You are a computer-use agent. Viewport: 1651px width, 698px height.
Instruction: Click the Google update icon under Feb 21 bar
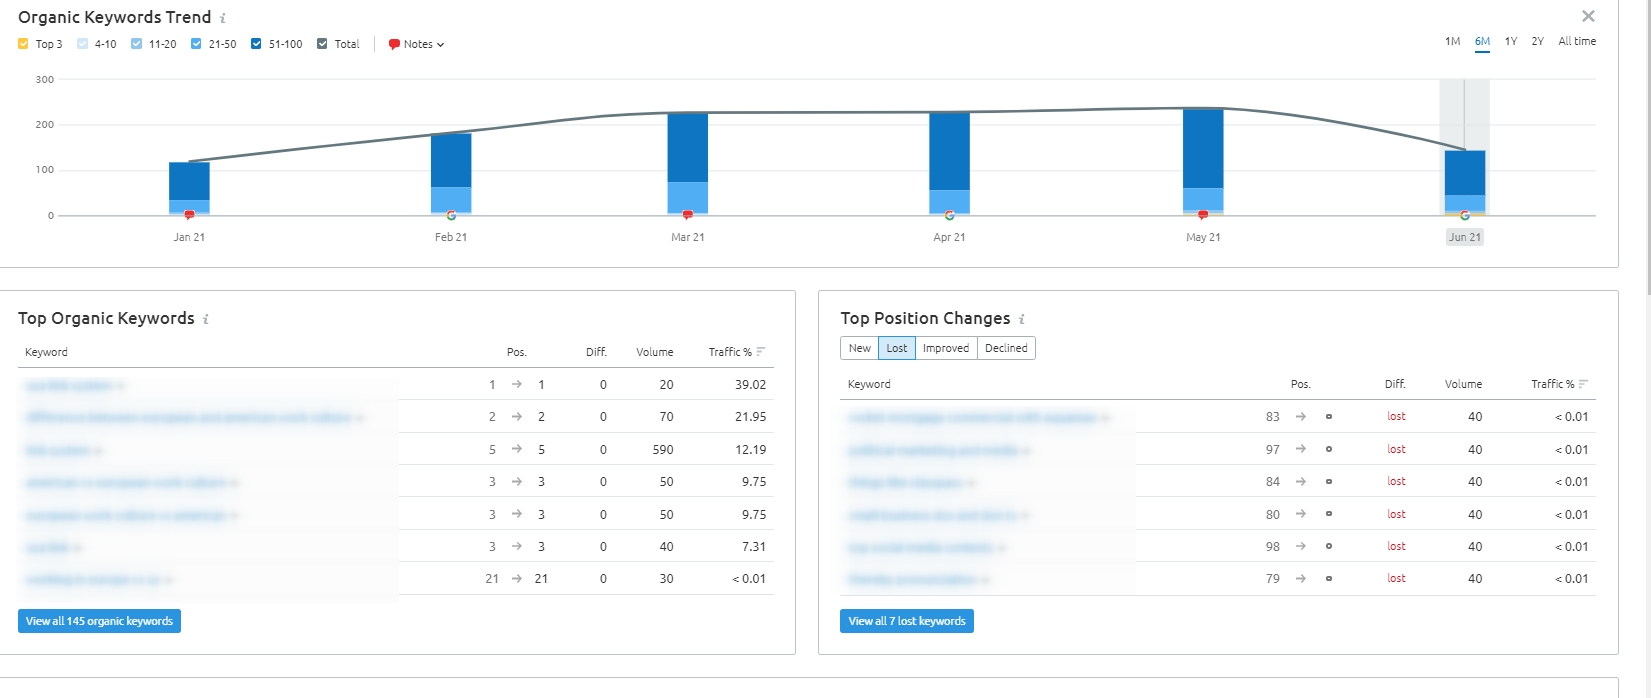pos(451,215)
